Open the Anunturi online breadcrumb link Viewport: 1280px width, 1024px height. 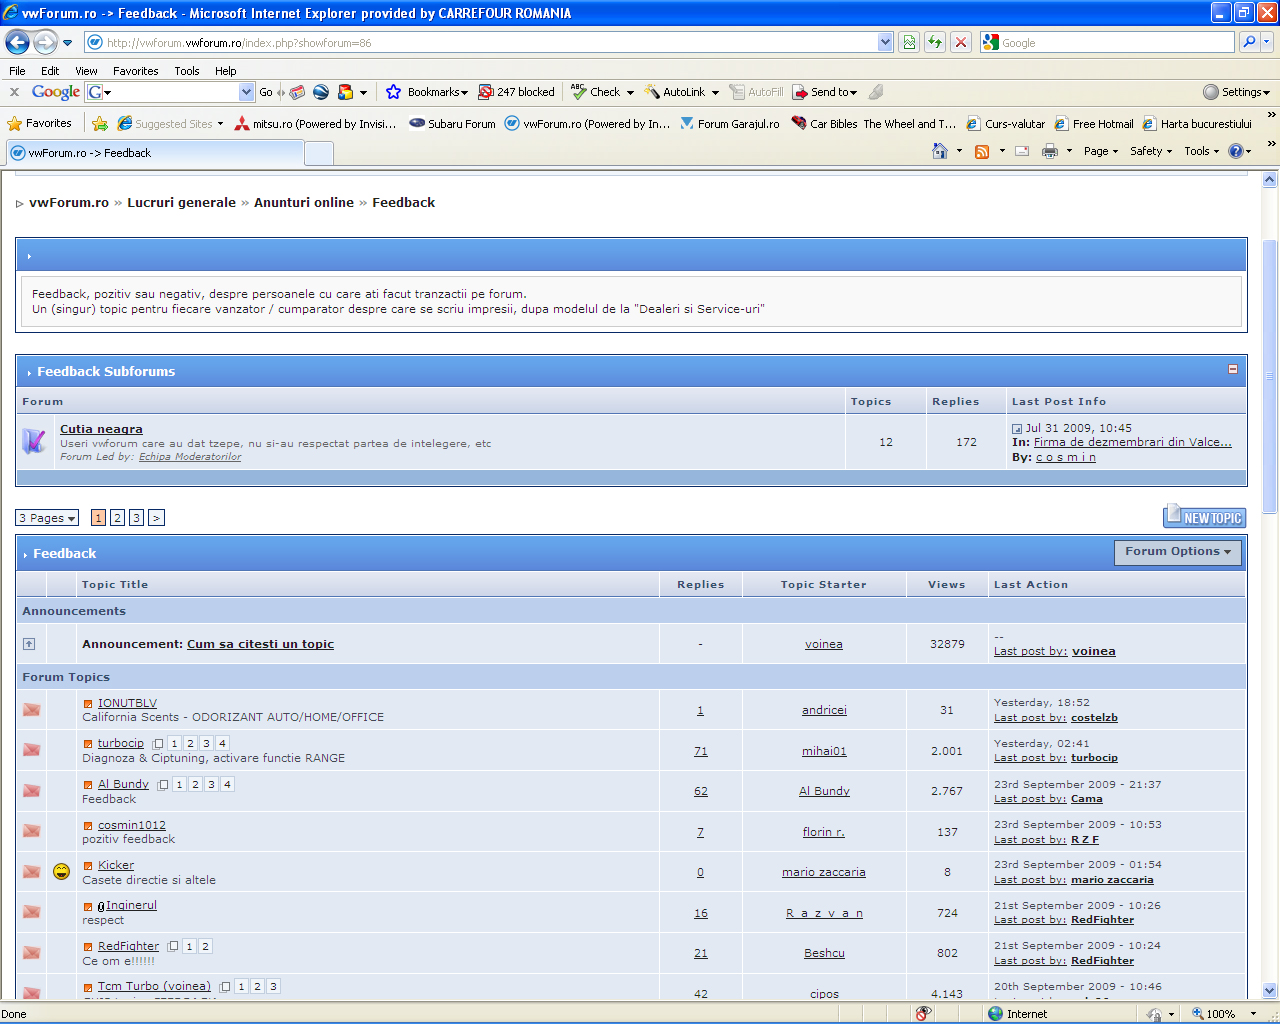point(304,202)
